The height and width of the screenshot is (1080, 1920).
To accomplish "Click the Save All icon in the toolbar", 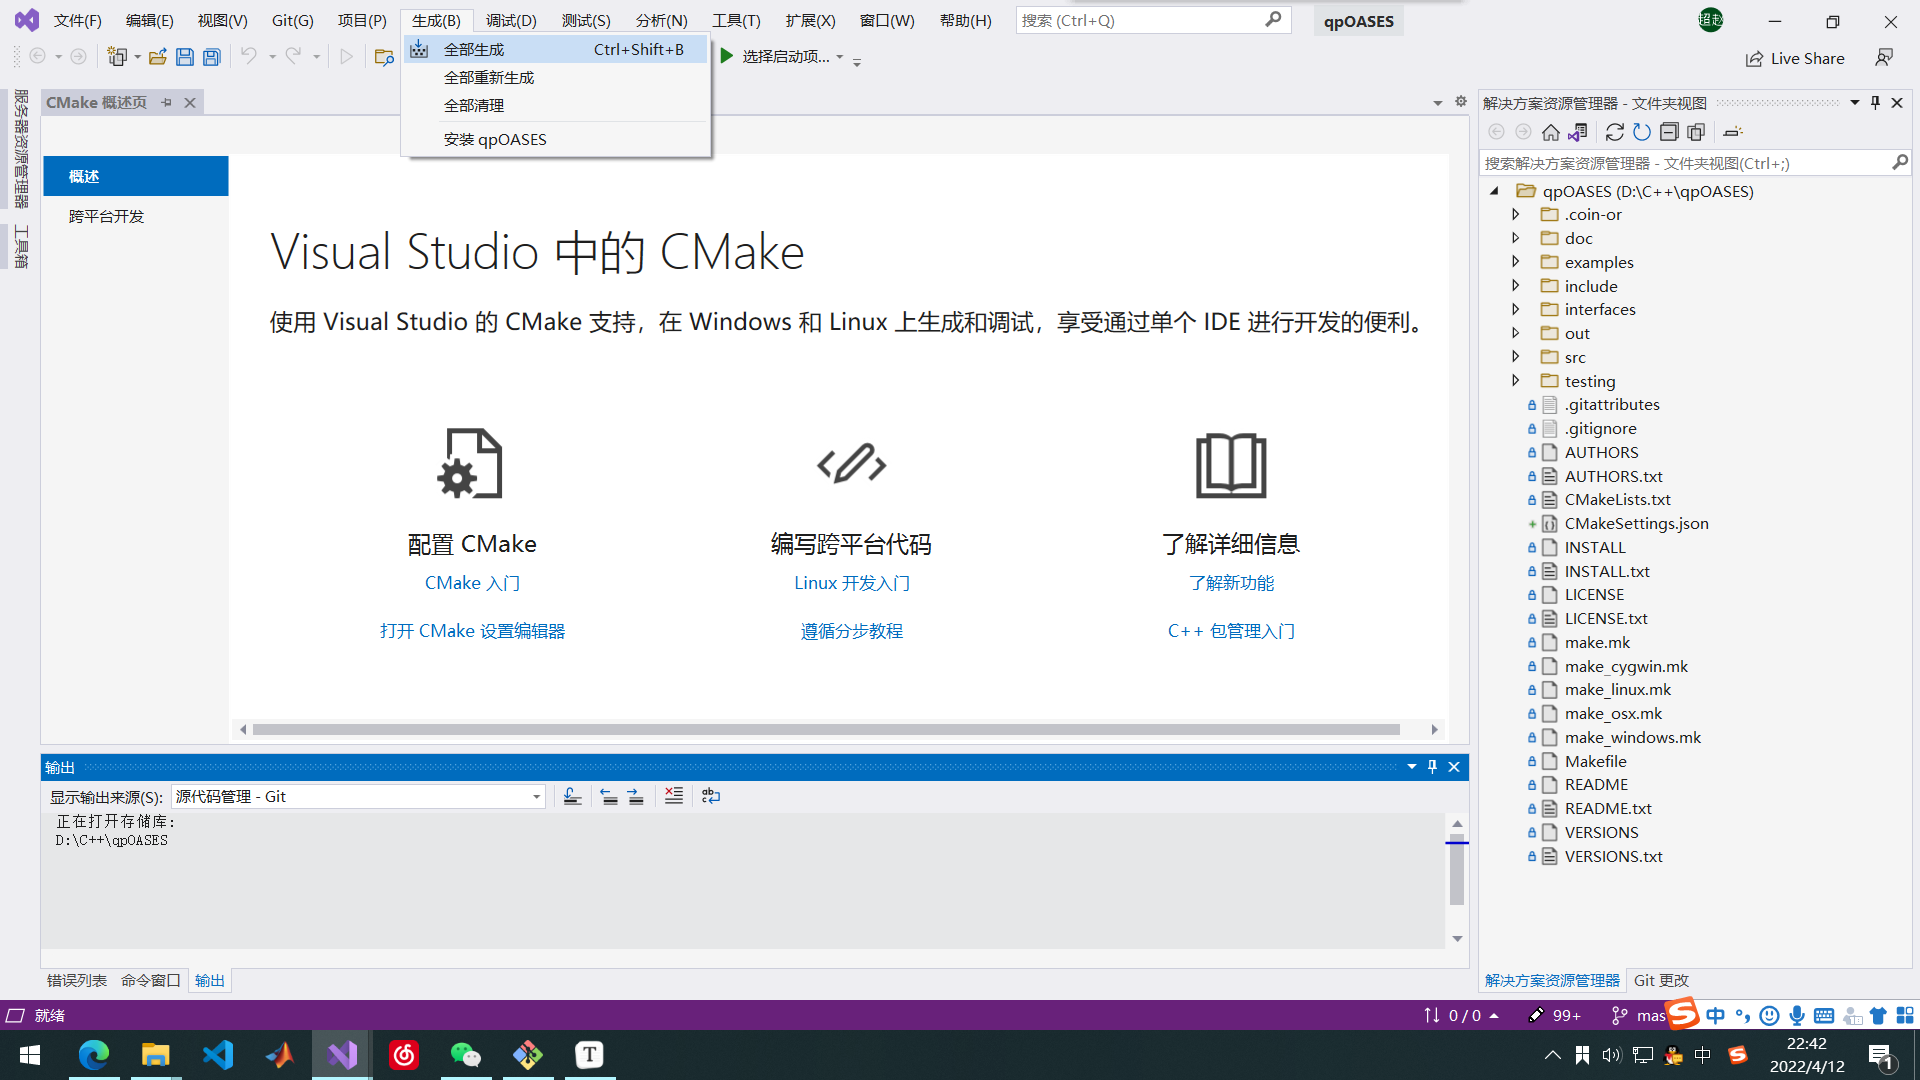I will click(212, 57).
